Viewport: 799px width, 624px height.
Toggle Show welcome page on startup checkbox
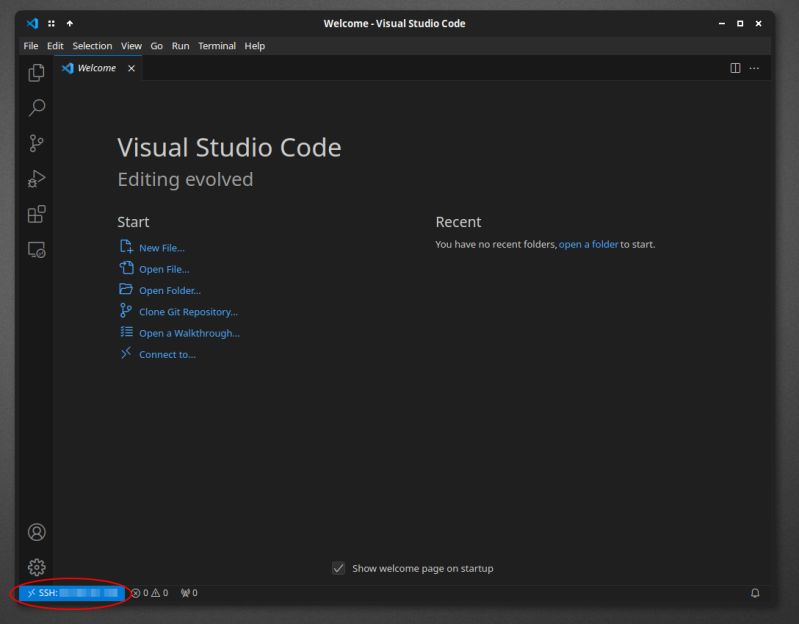(338, 568)
